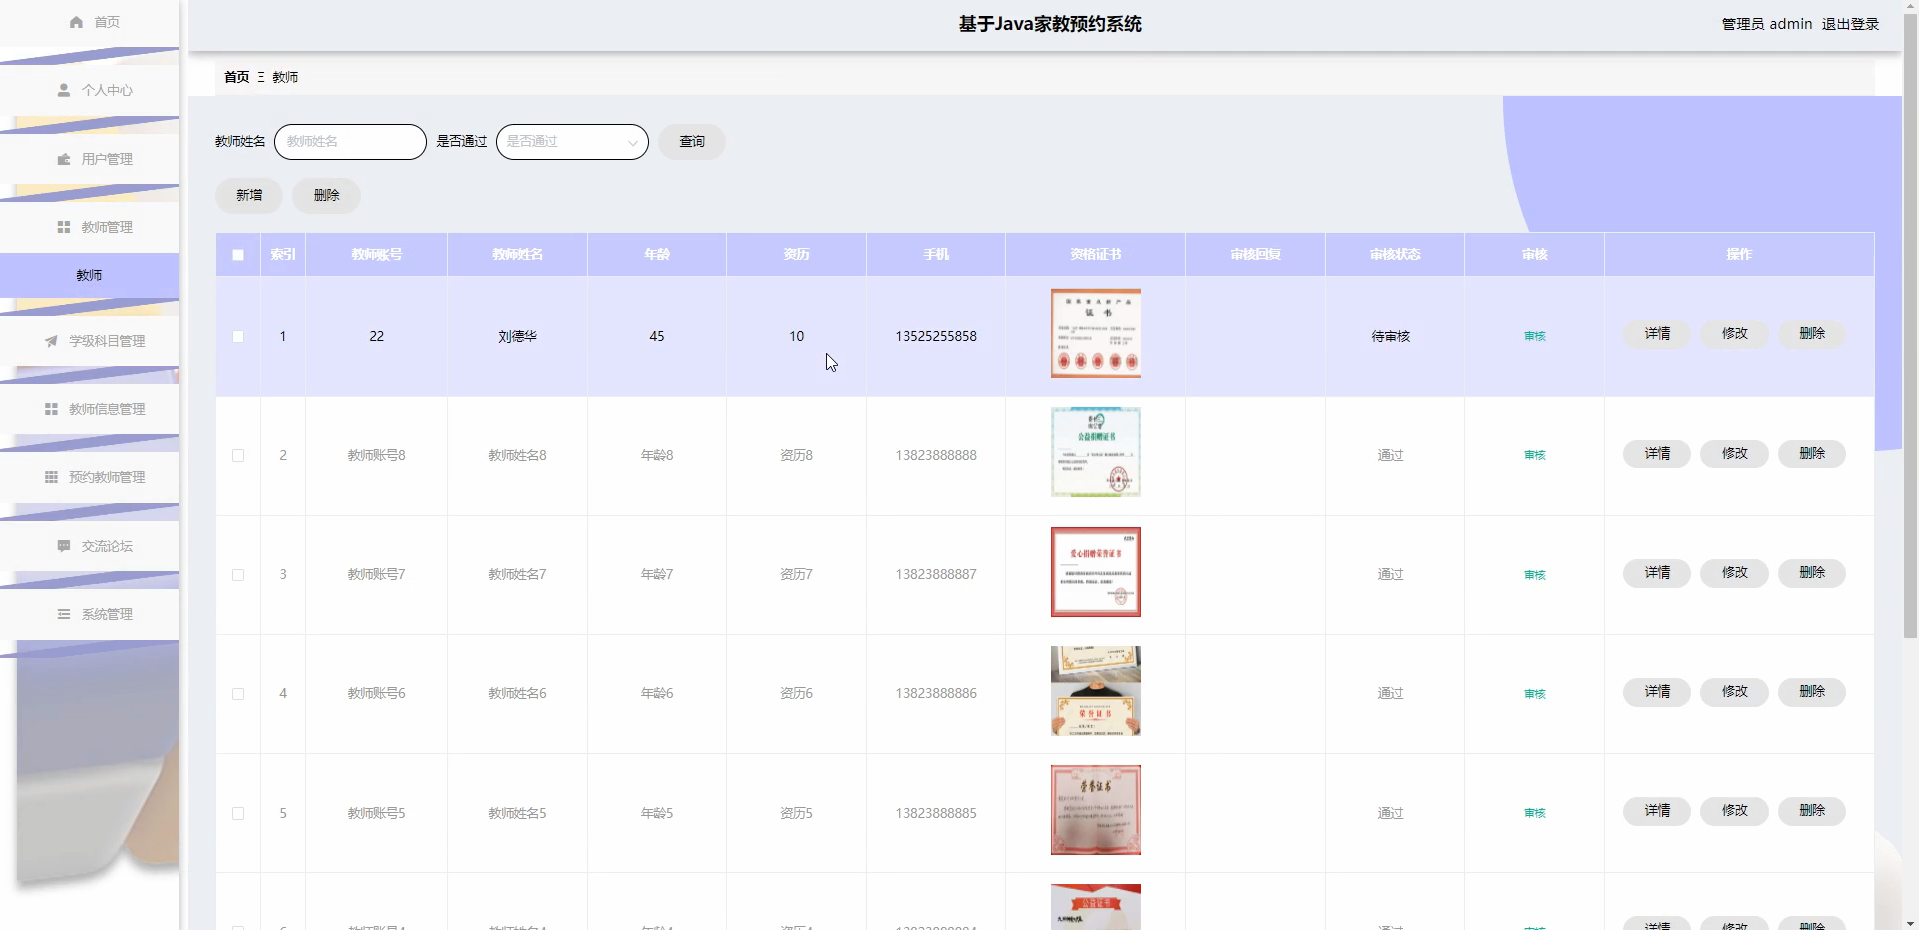
Task: Open the certificate thumbnail for 刘德华
Action: coord(1096,333)
